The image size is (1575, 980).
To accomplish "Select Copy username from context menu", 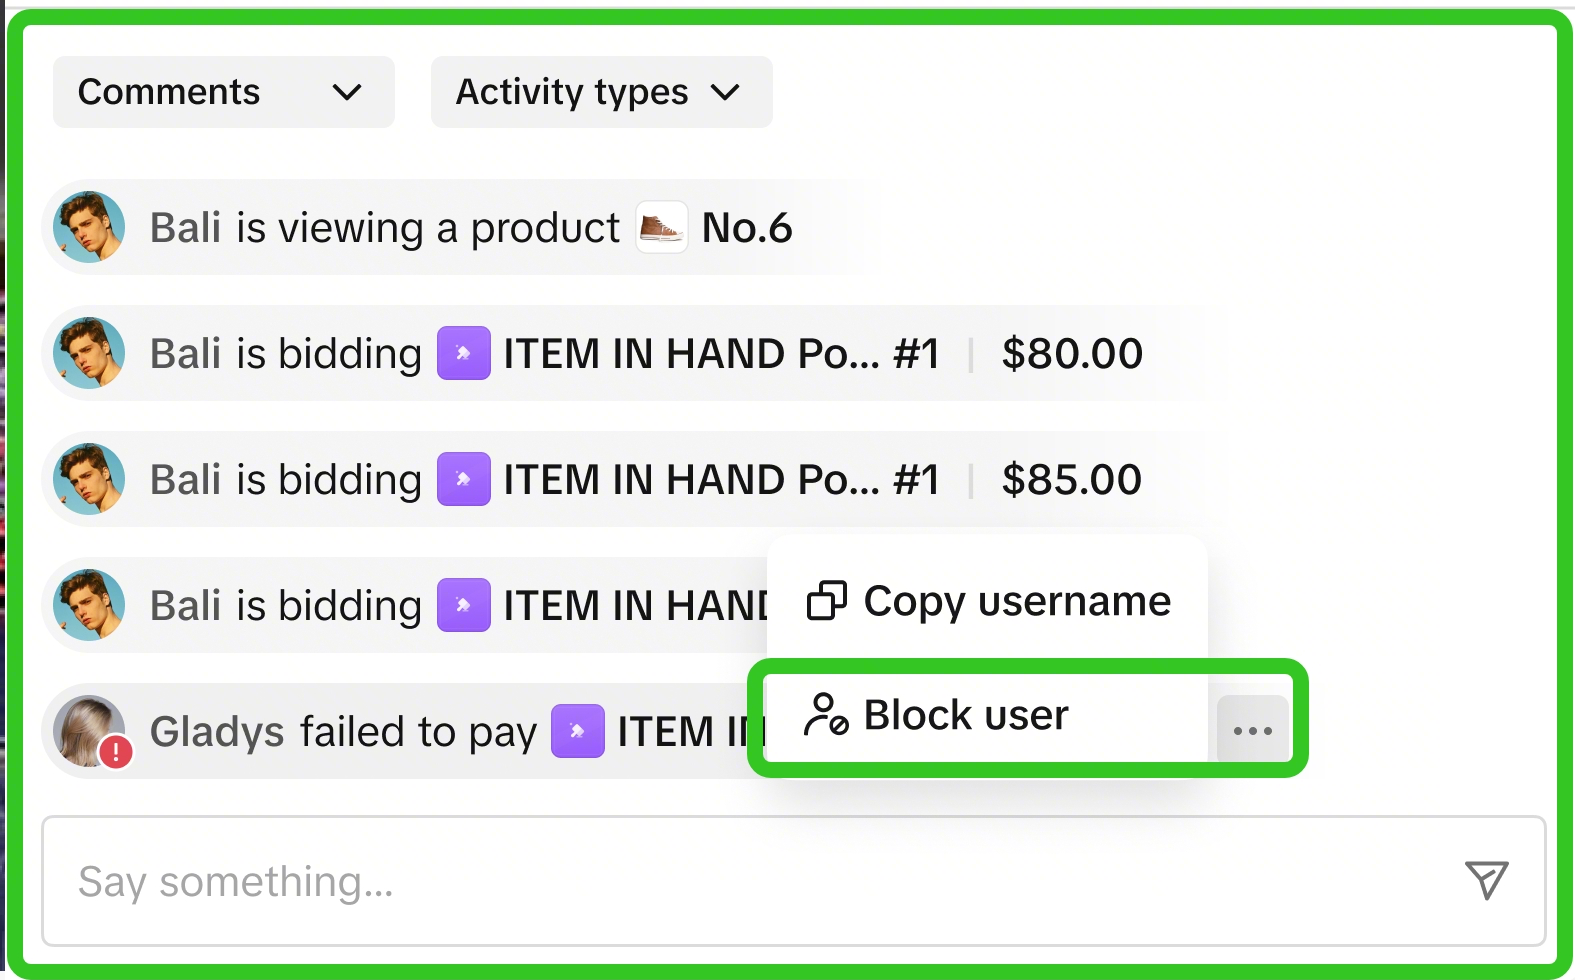I will click(988, 601).
